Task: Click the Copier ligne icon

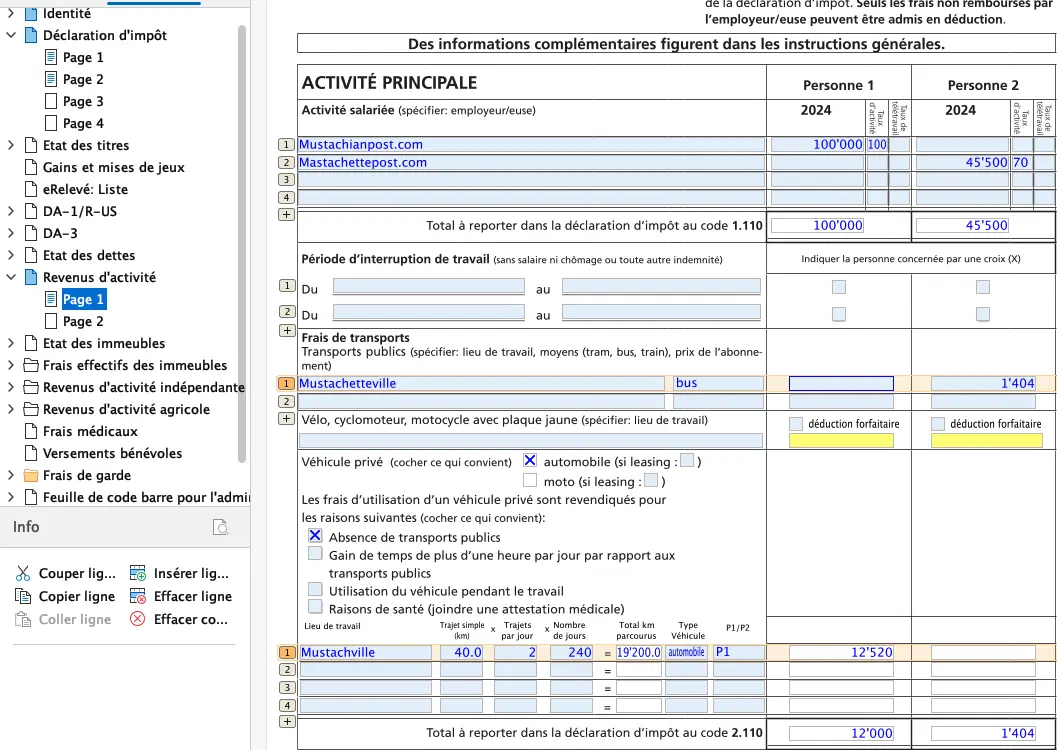Action: (22, 596)
